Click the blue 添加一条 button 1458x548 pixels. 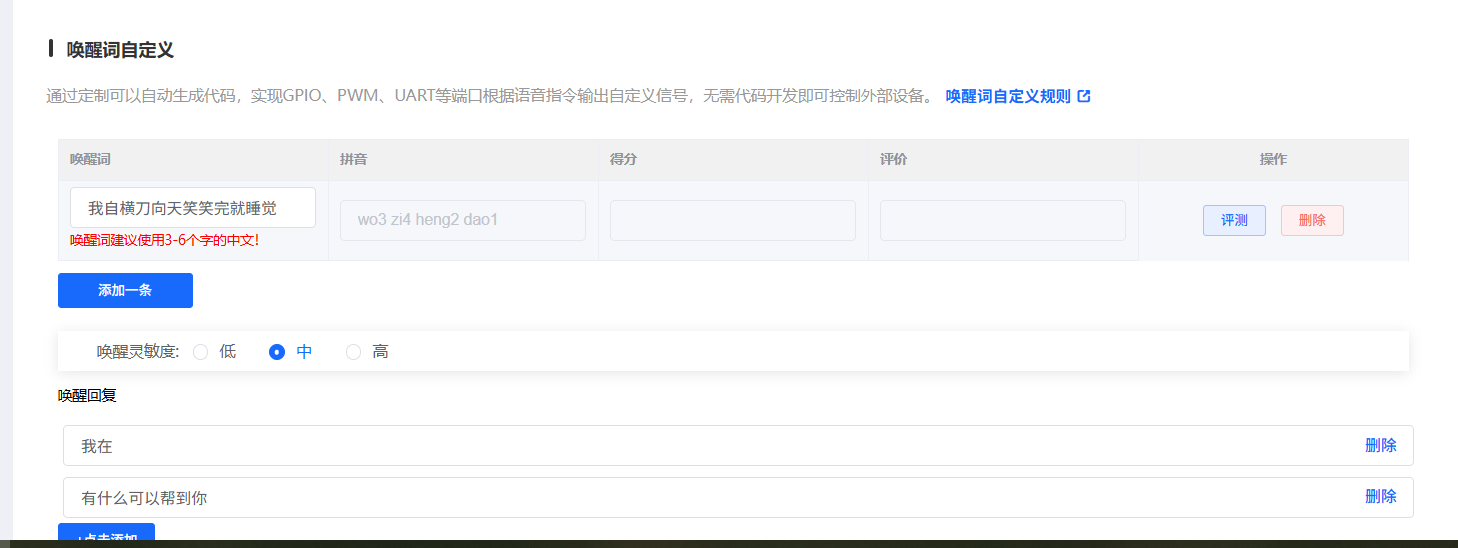[x=125, y=290]
